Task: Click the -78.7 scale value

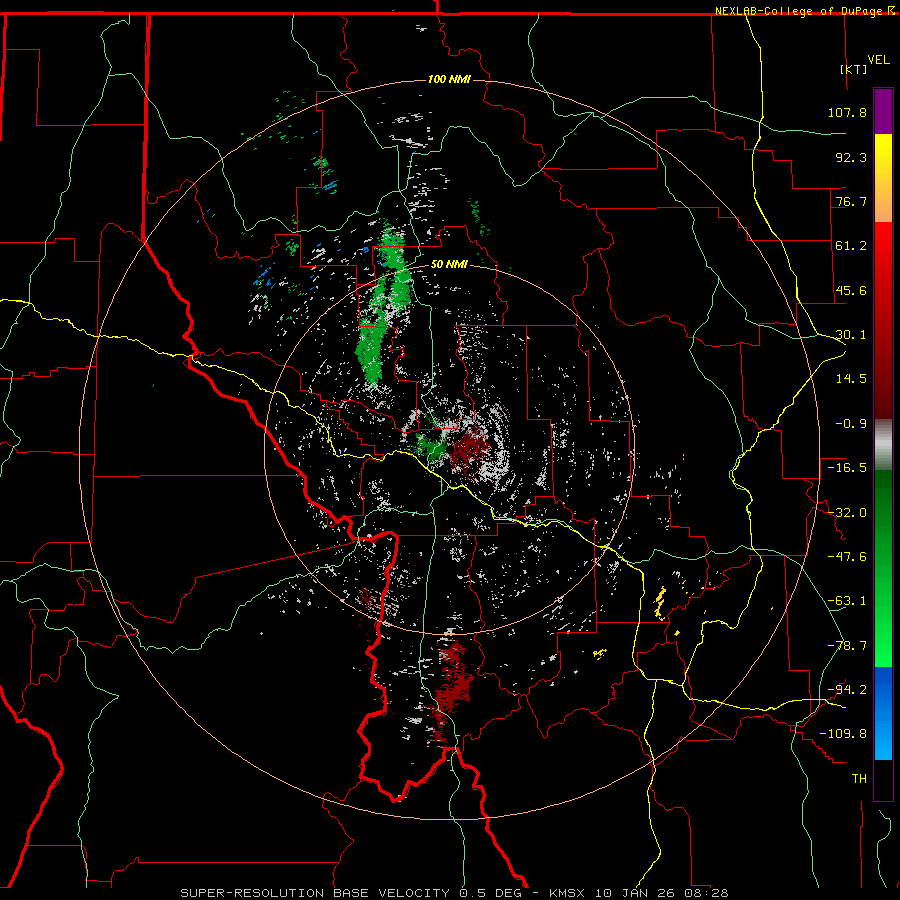Action: click(x=847, y=646)
